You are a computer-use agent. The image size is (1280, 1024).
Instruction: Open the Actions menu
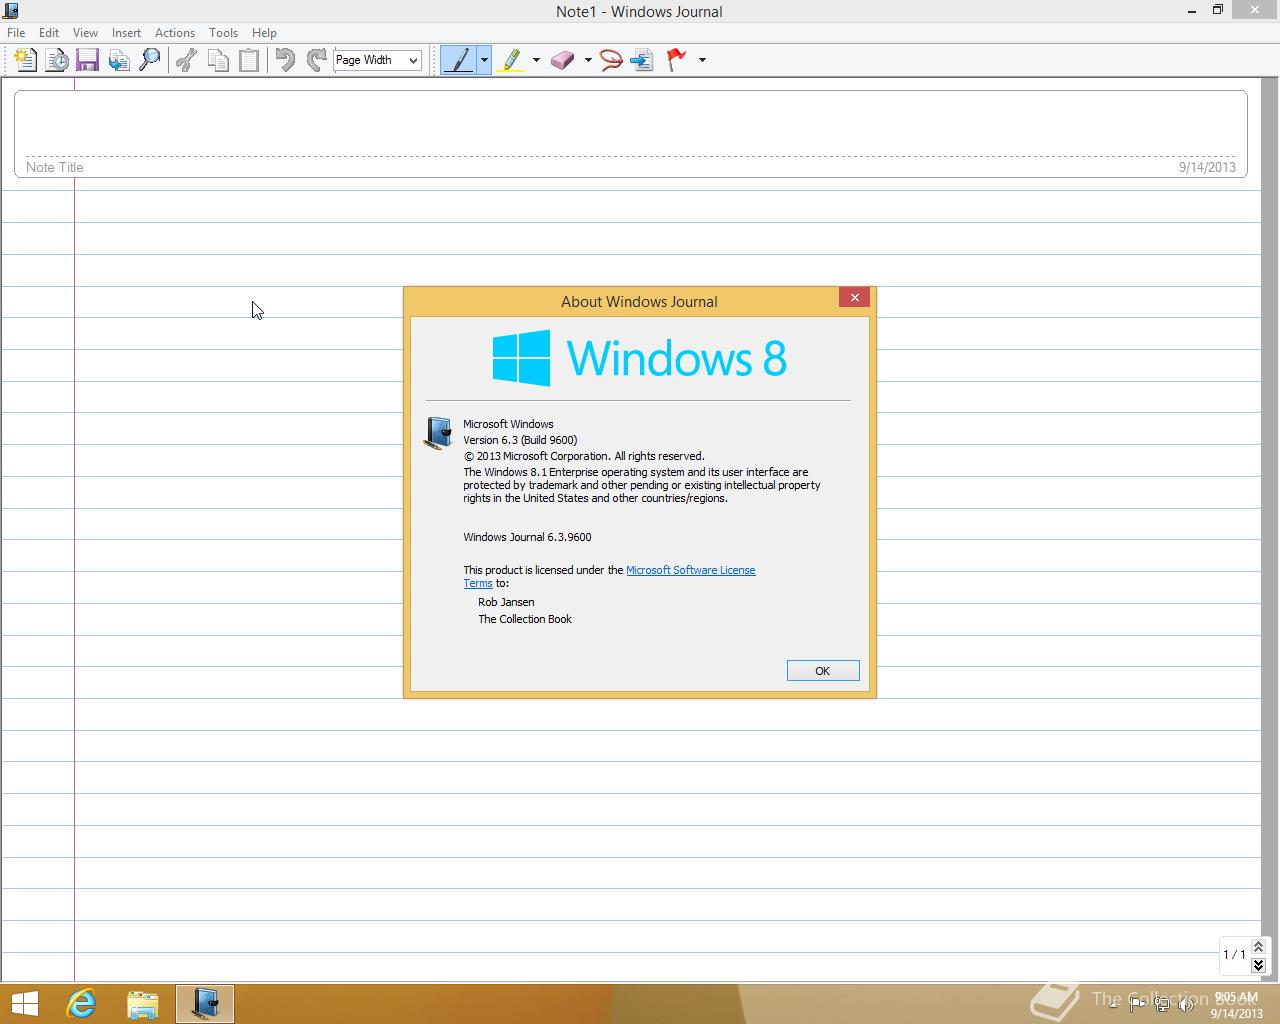pyautogui.click(x=175, y=33)
